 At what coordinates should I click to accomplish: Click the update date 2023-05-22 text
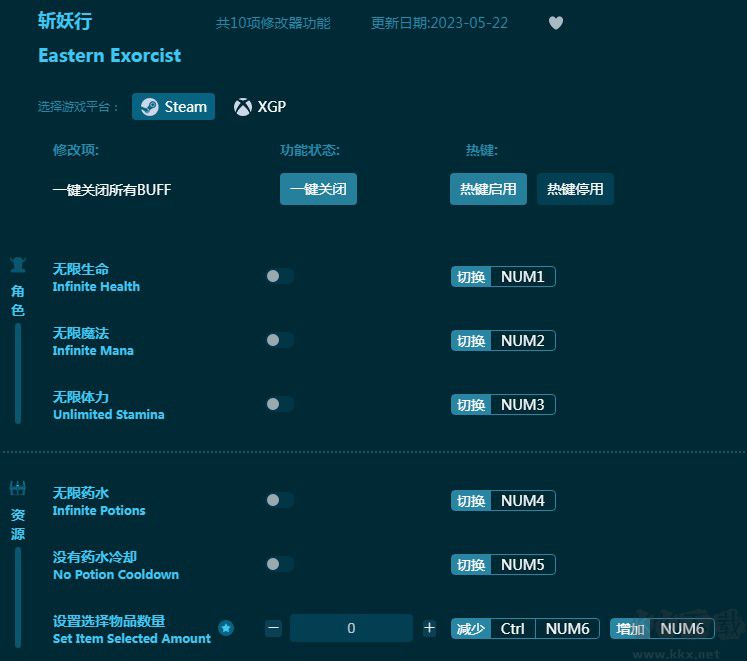click(x=439, y=23)
